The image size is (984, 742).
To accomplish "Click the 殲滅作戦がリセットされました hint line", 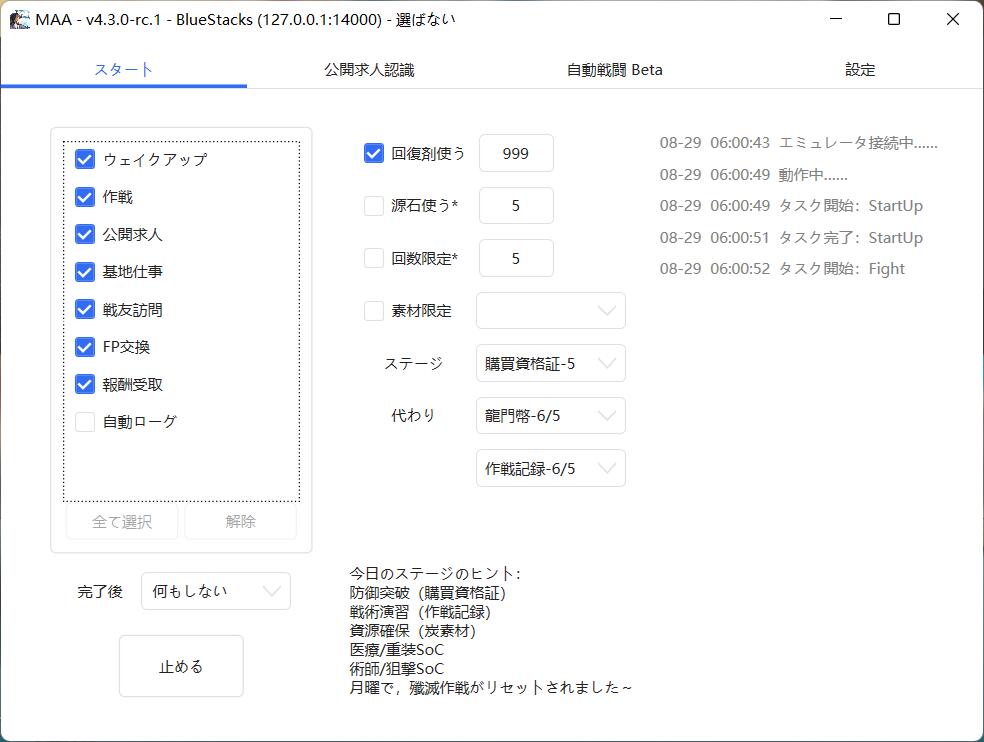I will [490, 687].
